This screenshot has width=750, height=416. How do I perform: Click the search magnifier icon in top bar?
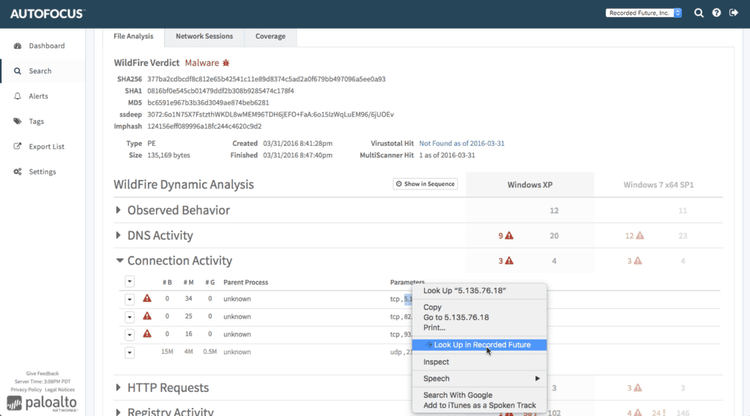pyautogui.click(x=699, y=13)
